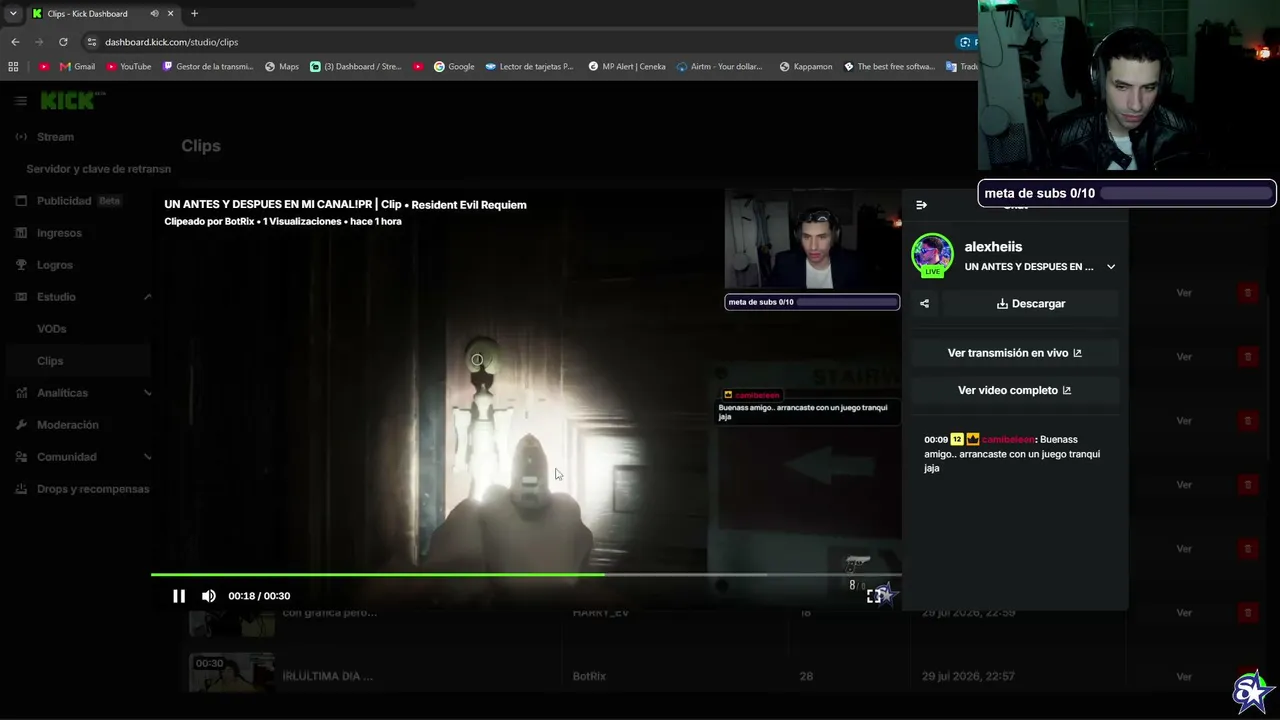Open the Kick sidebar hamburger menu

(20, 101)
